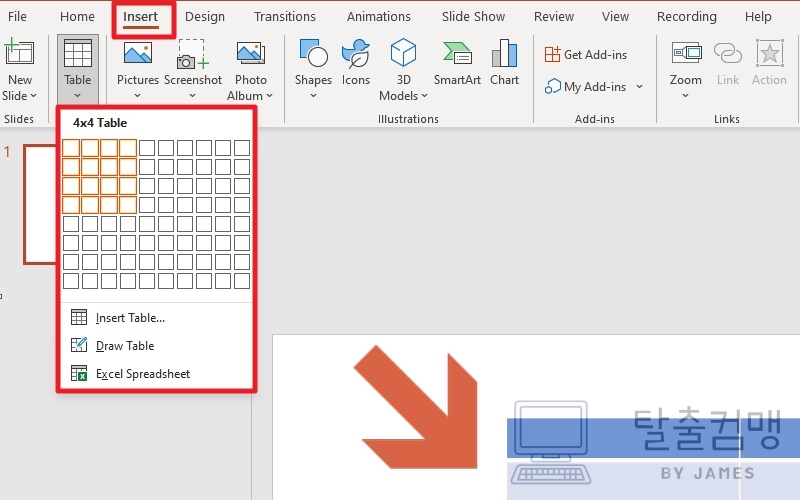Select the Insert ribbon tab
The height and width of the screenshot is (500, 800).
(x=140, y=16)
